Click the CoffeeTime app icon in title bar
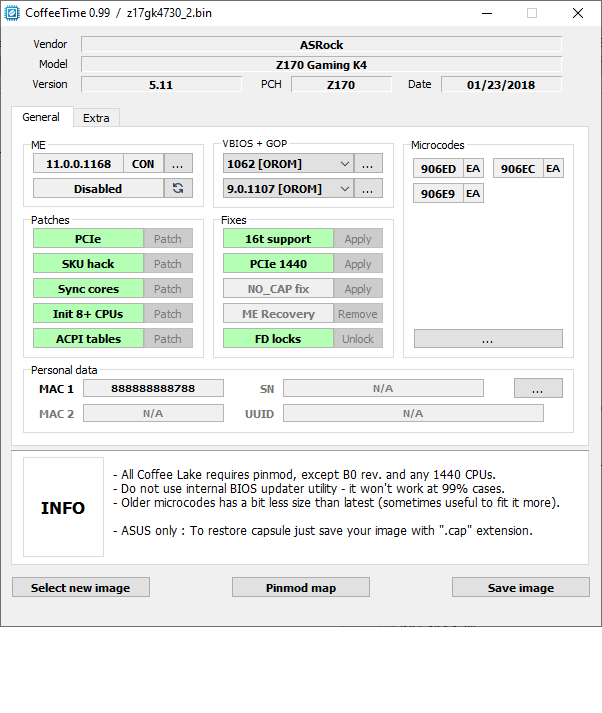 point(12,13)
